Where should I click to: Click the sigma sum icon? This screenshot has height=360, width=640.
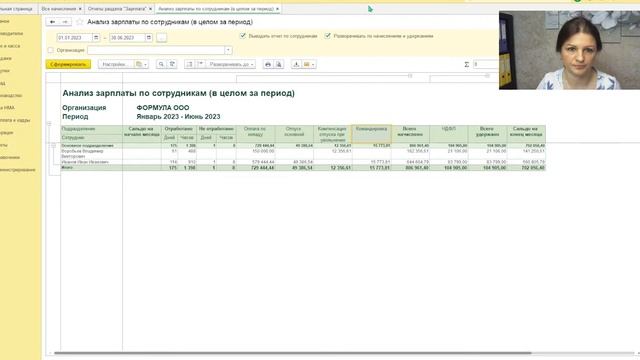[467, 64]
